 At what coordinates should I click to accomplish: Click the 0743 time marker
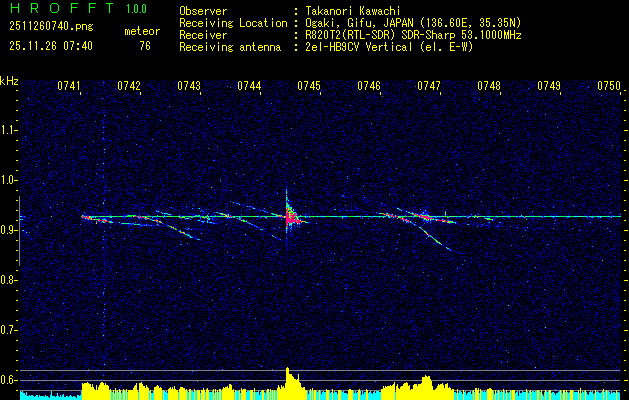189,86
